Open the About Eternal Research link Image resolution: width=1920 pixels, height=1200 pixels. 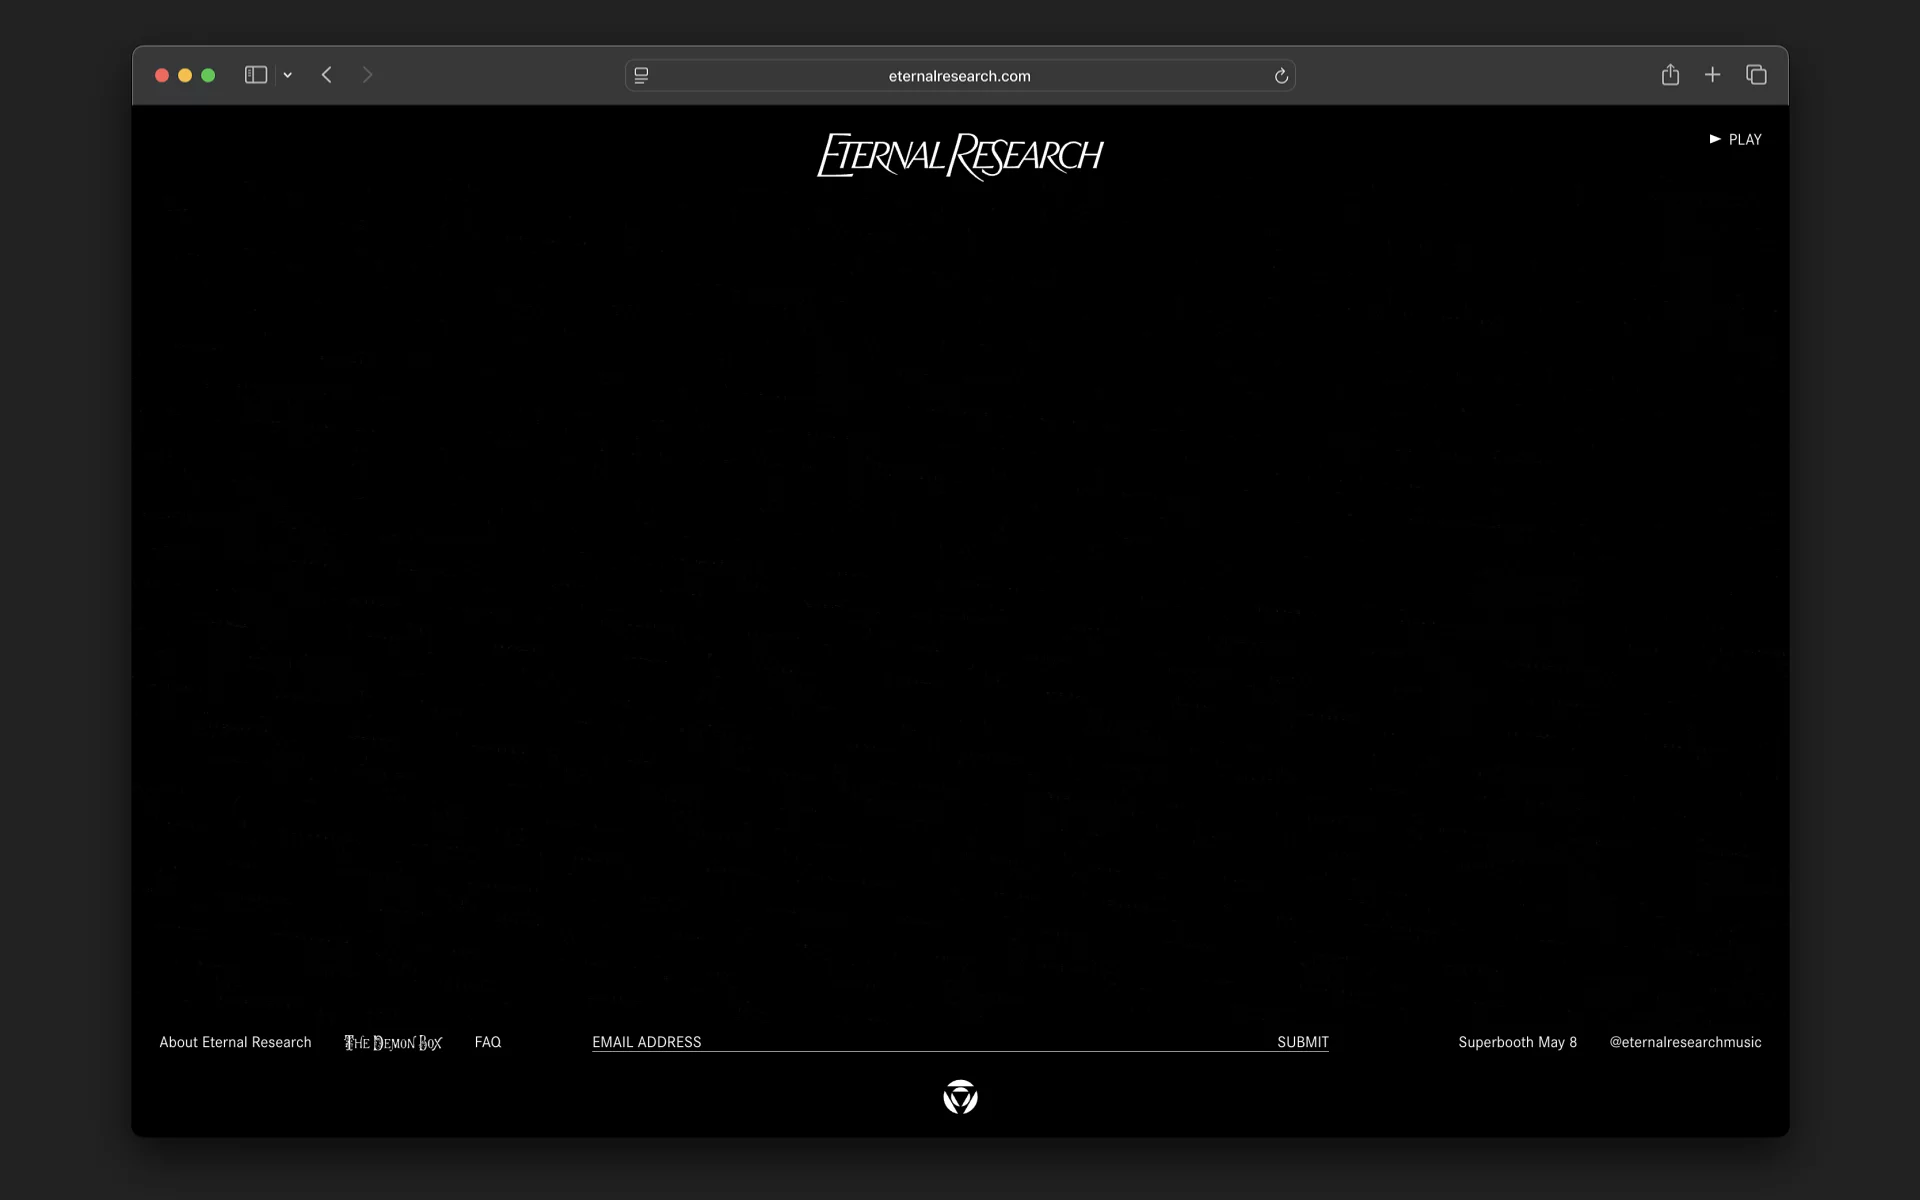pyautogui.click(x=235, y=1042)
